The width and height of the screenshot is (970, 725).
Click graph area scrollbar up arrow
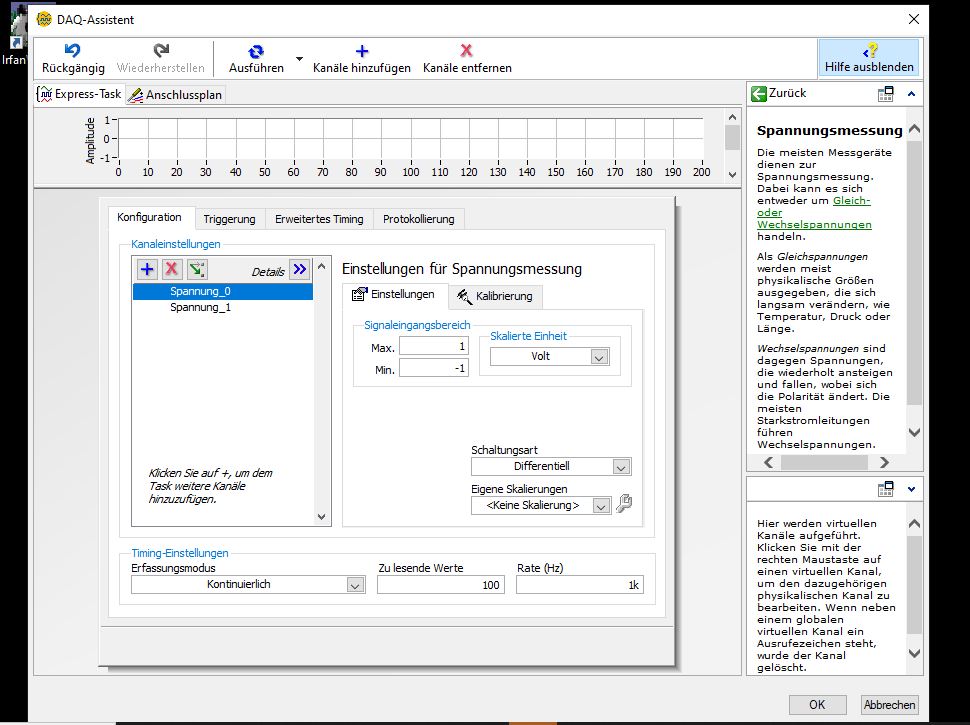point(732,118)
